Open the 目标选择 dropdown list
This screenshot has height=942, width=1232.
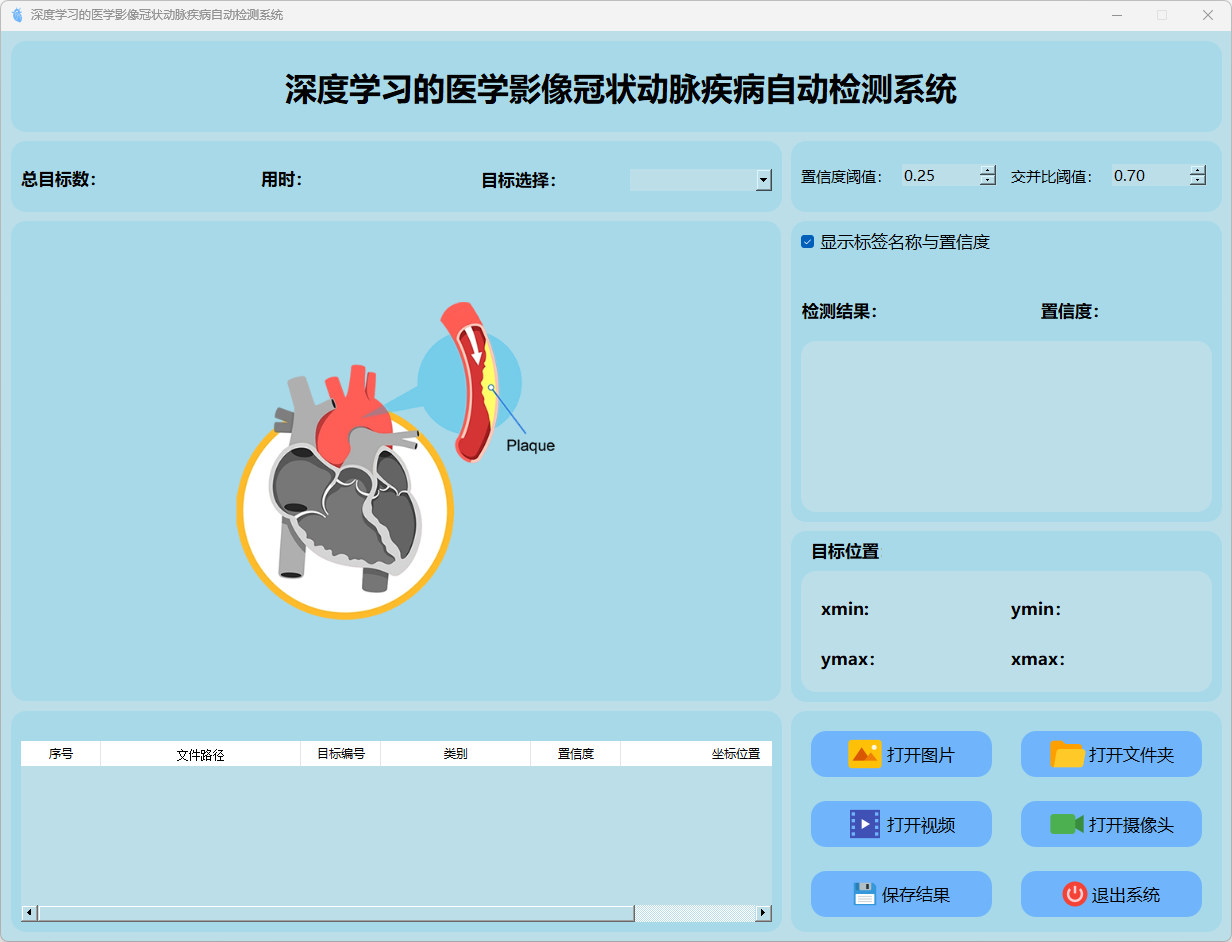tap(764, 180)
